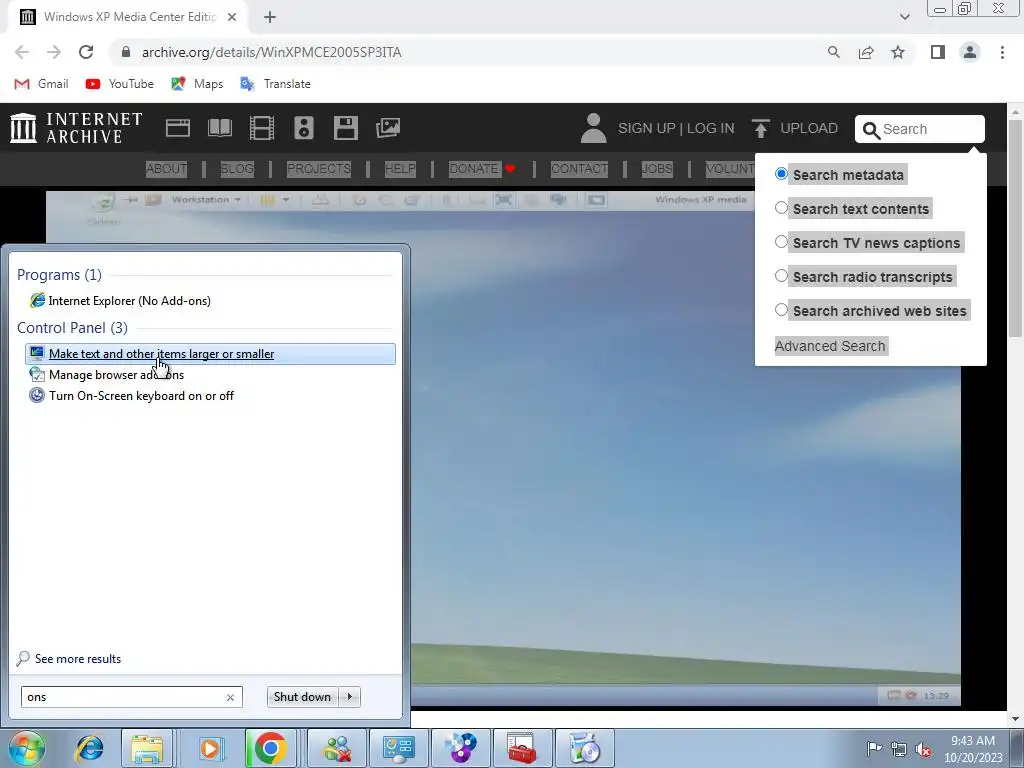The height and width of the screenshot is (768, 1024).
Task: Open CONTACT in the archive nav bar
Action: pyautogui.click(x=579, y=168)
